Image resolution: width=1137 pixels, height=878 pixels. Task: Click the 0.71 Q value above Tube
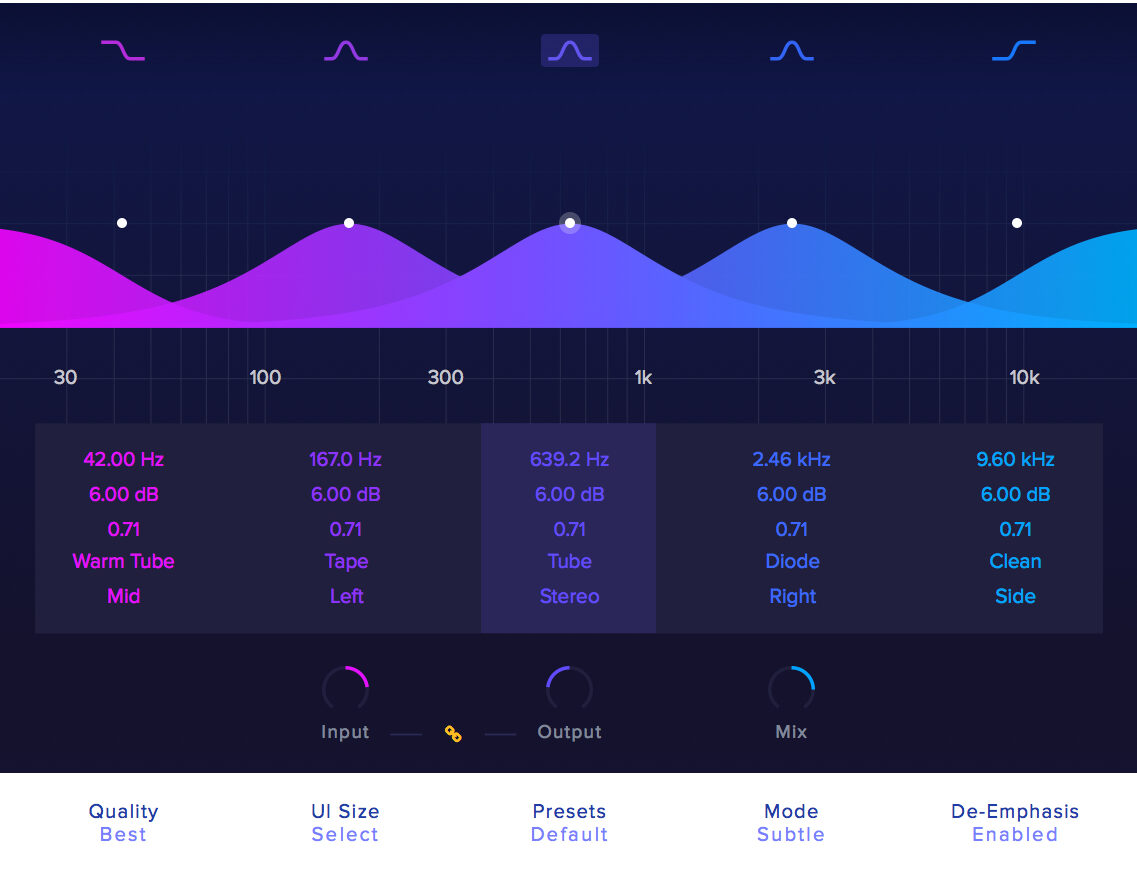point(569,529)
